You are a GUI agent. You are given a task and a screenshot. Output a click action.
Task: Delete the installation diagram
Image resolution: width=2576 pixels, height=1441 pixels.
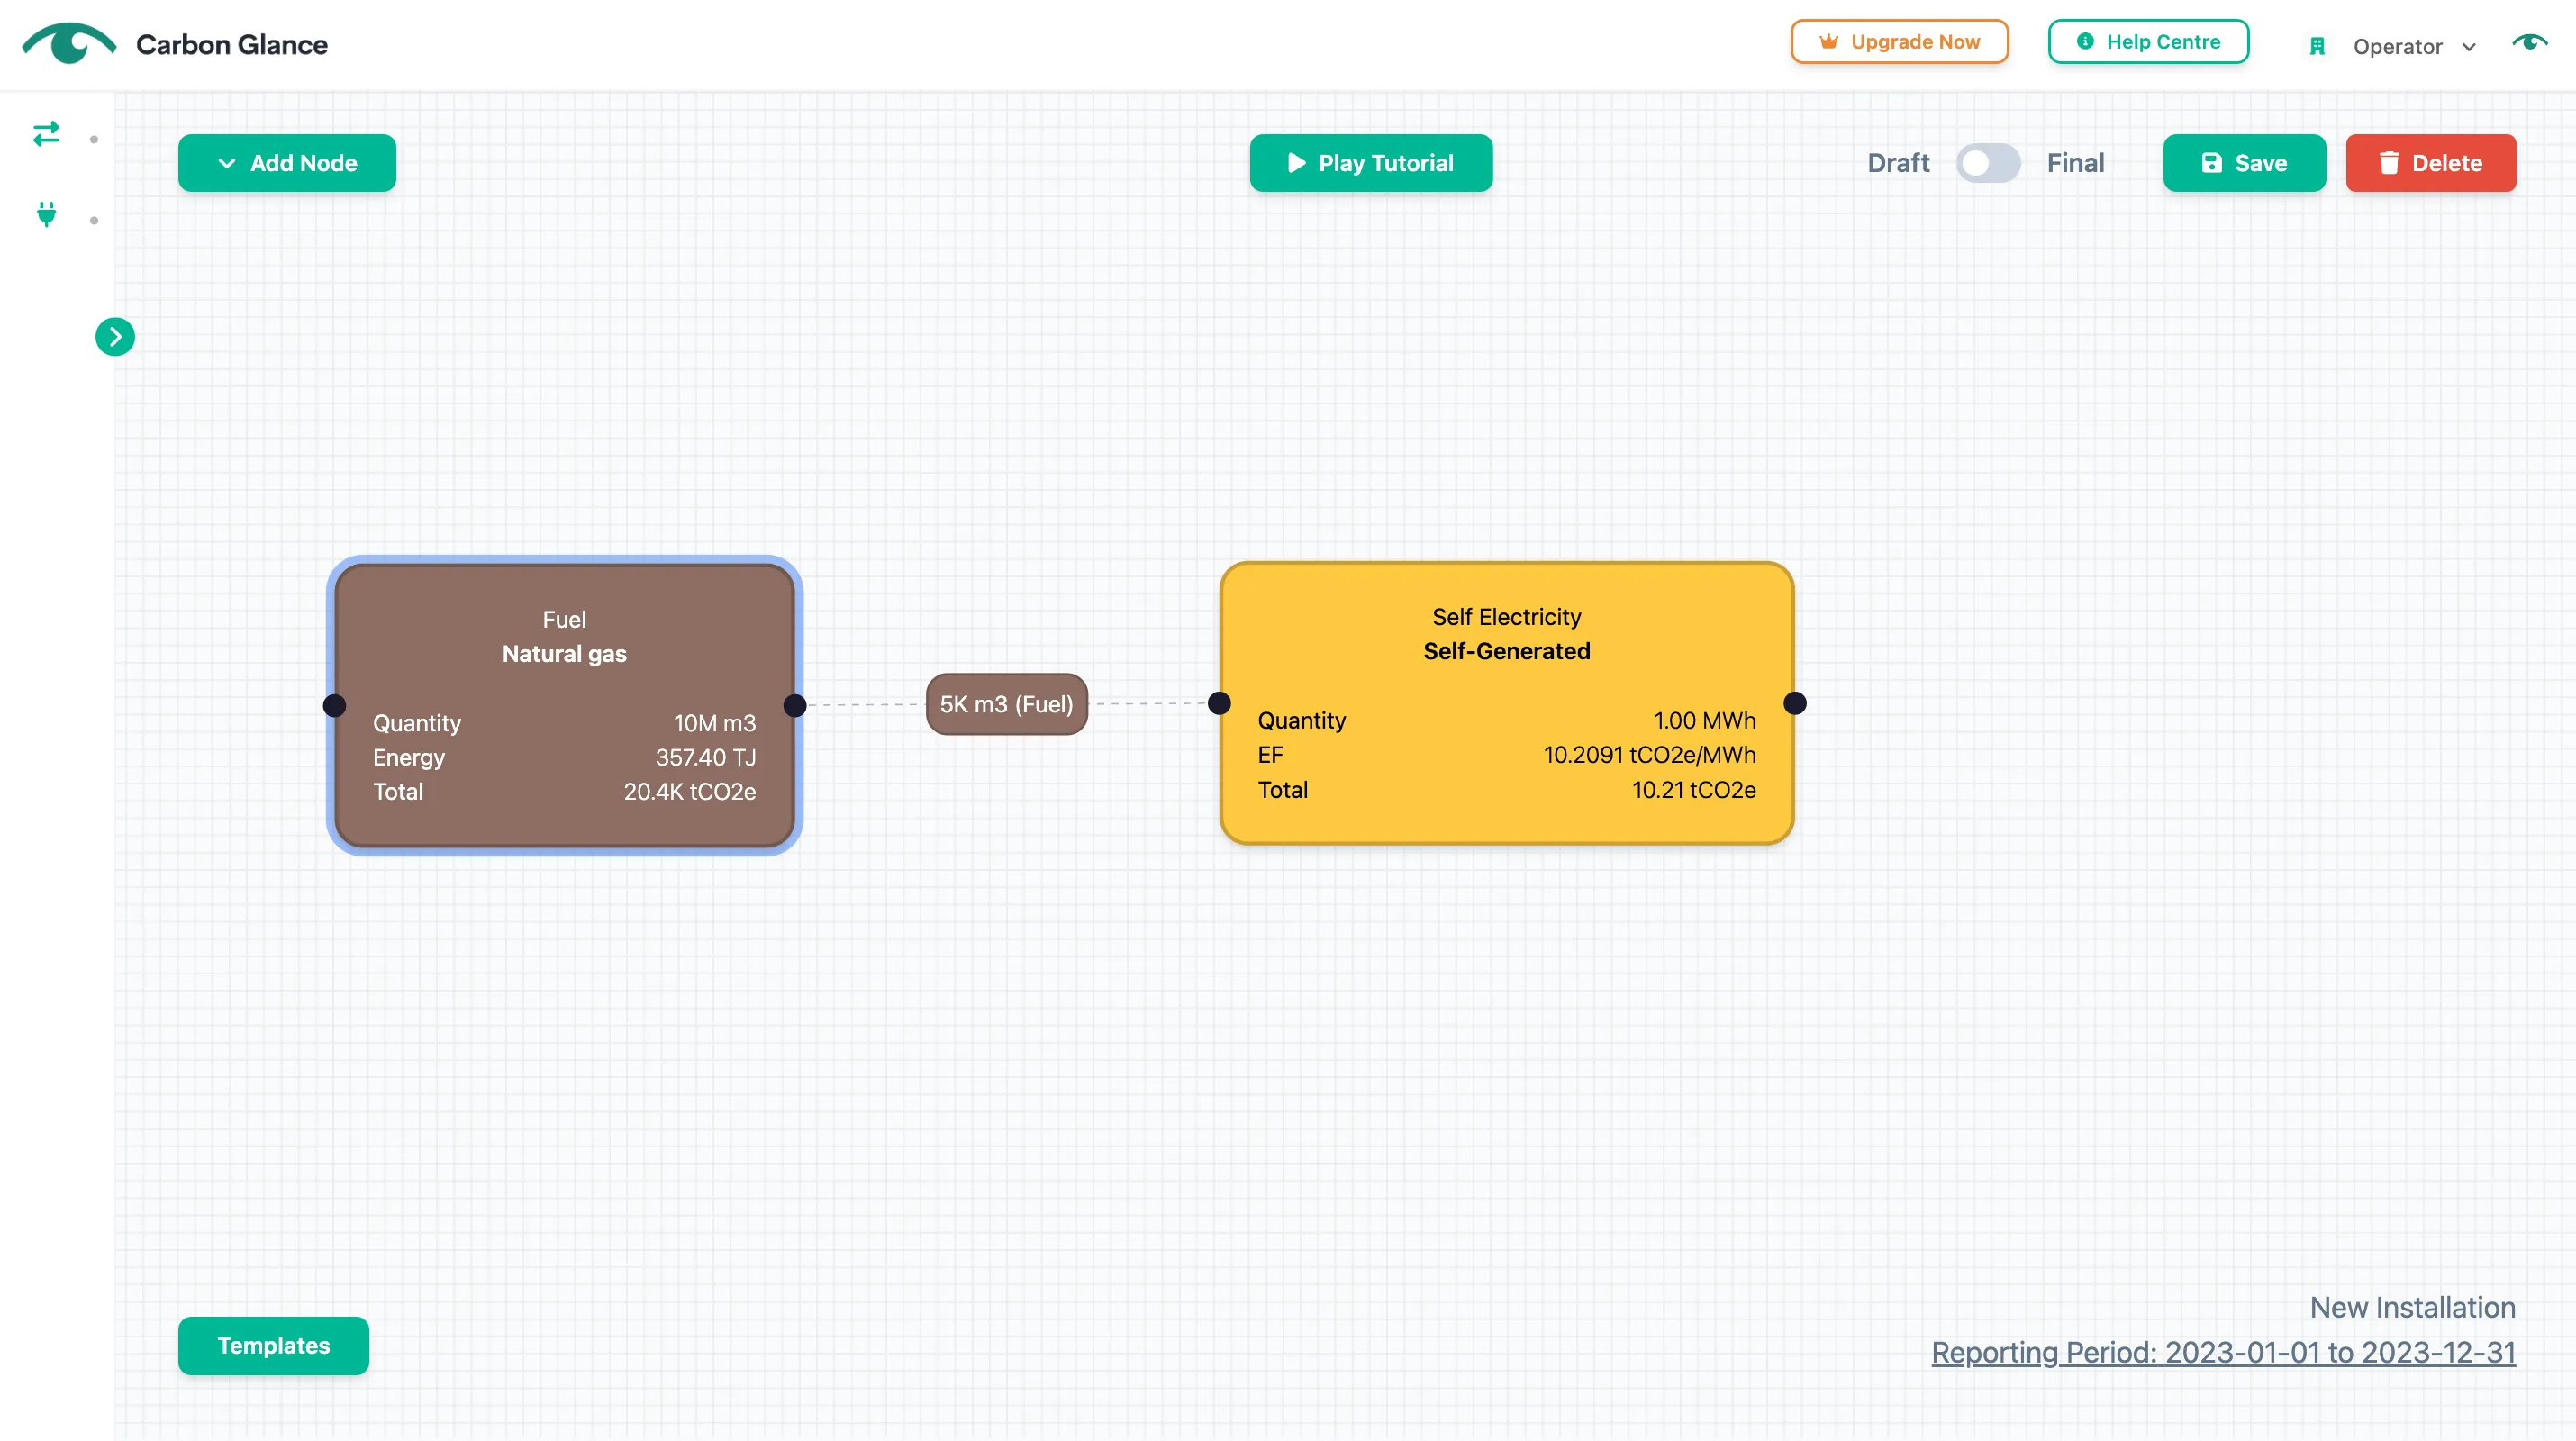2431,163
